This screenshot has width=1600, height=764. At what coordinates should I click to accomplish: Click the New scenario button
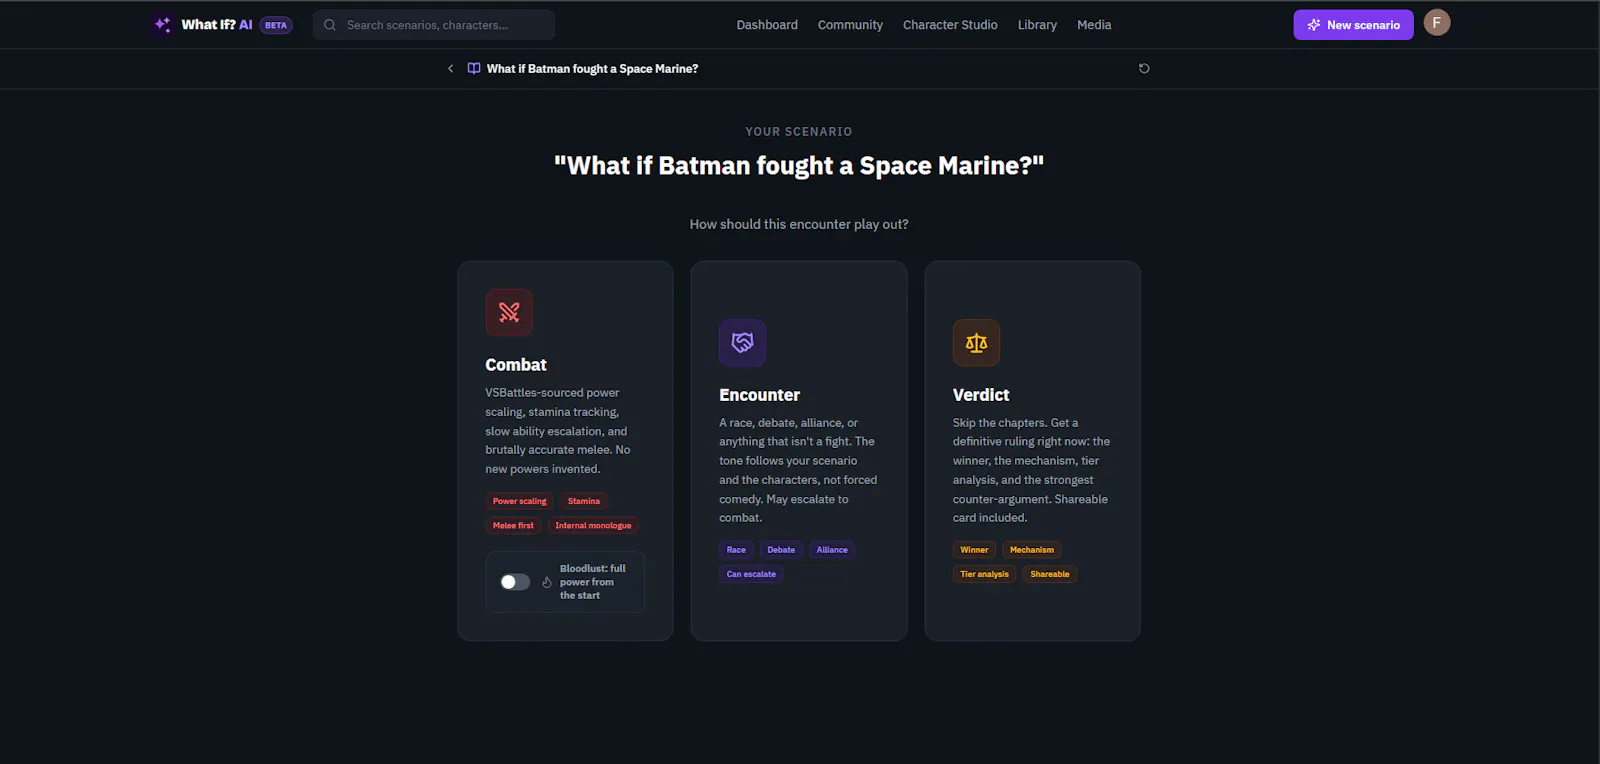[x=1353, y=25]
